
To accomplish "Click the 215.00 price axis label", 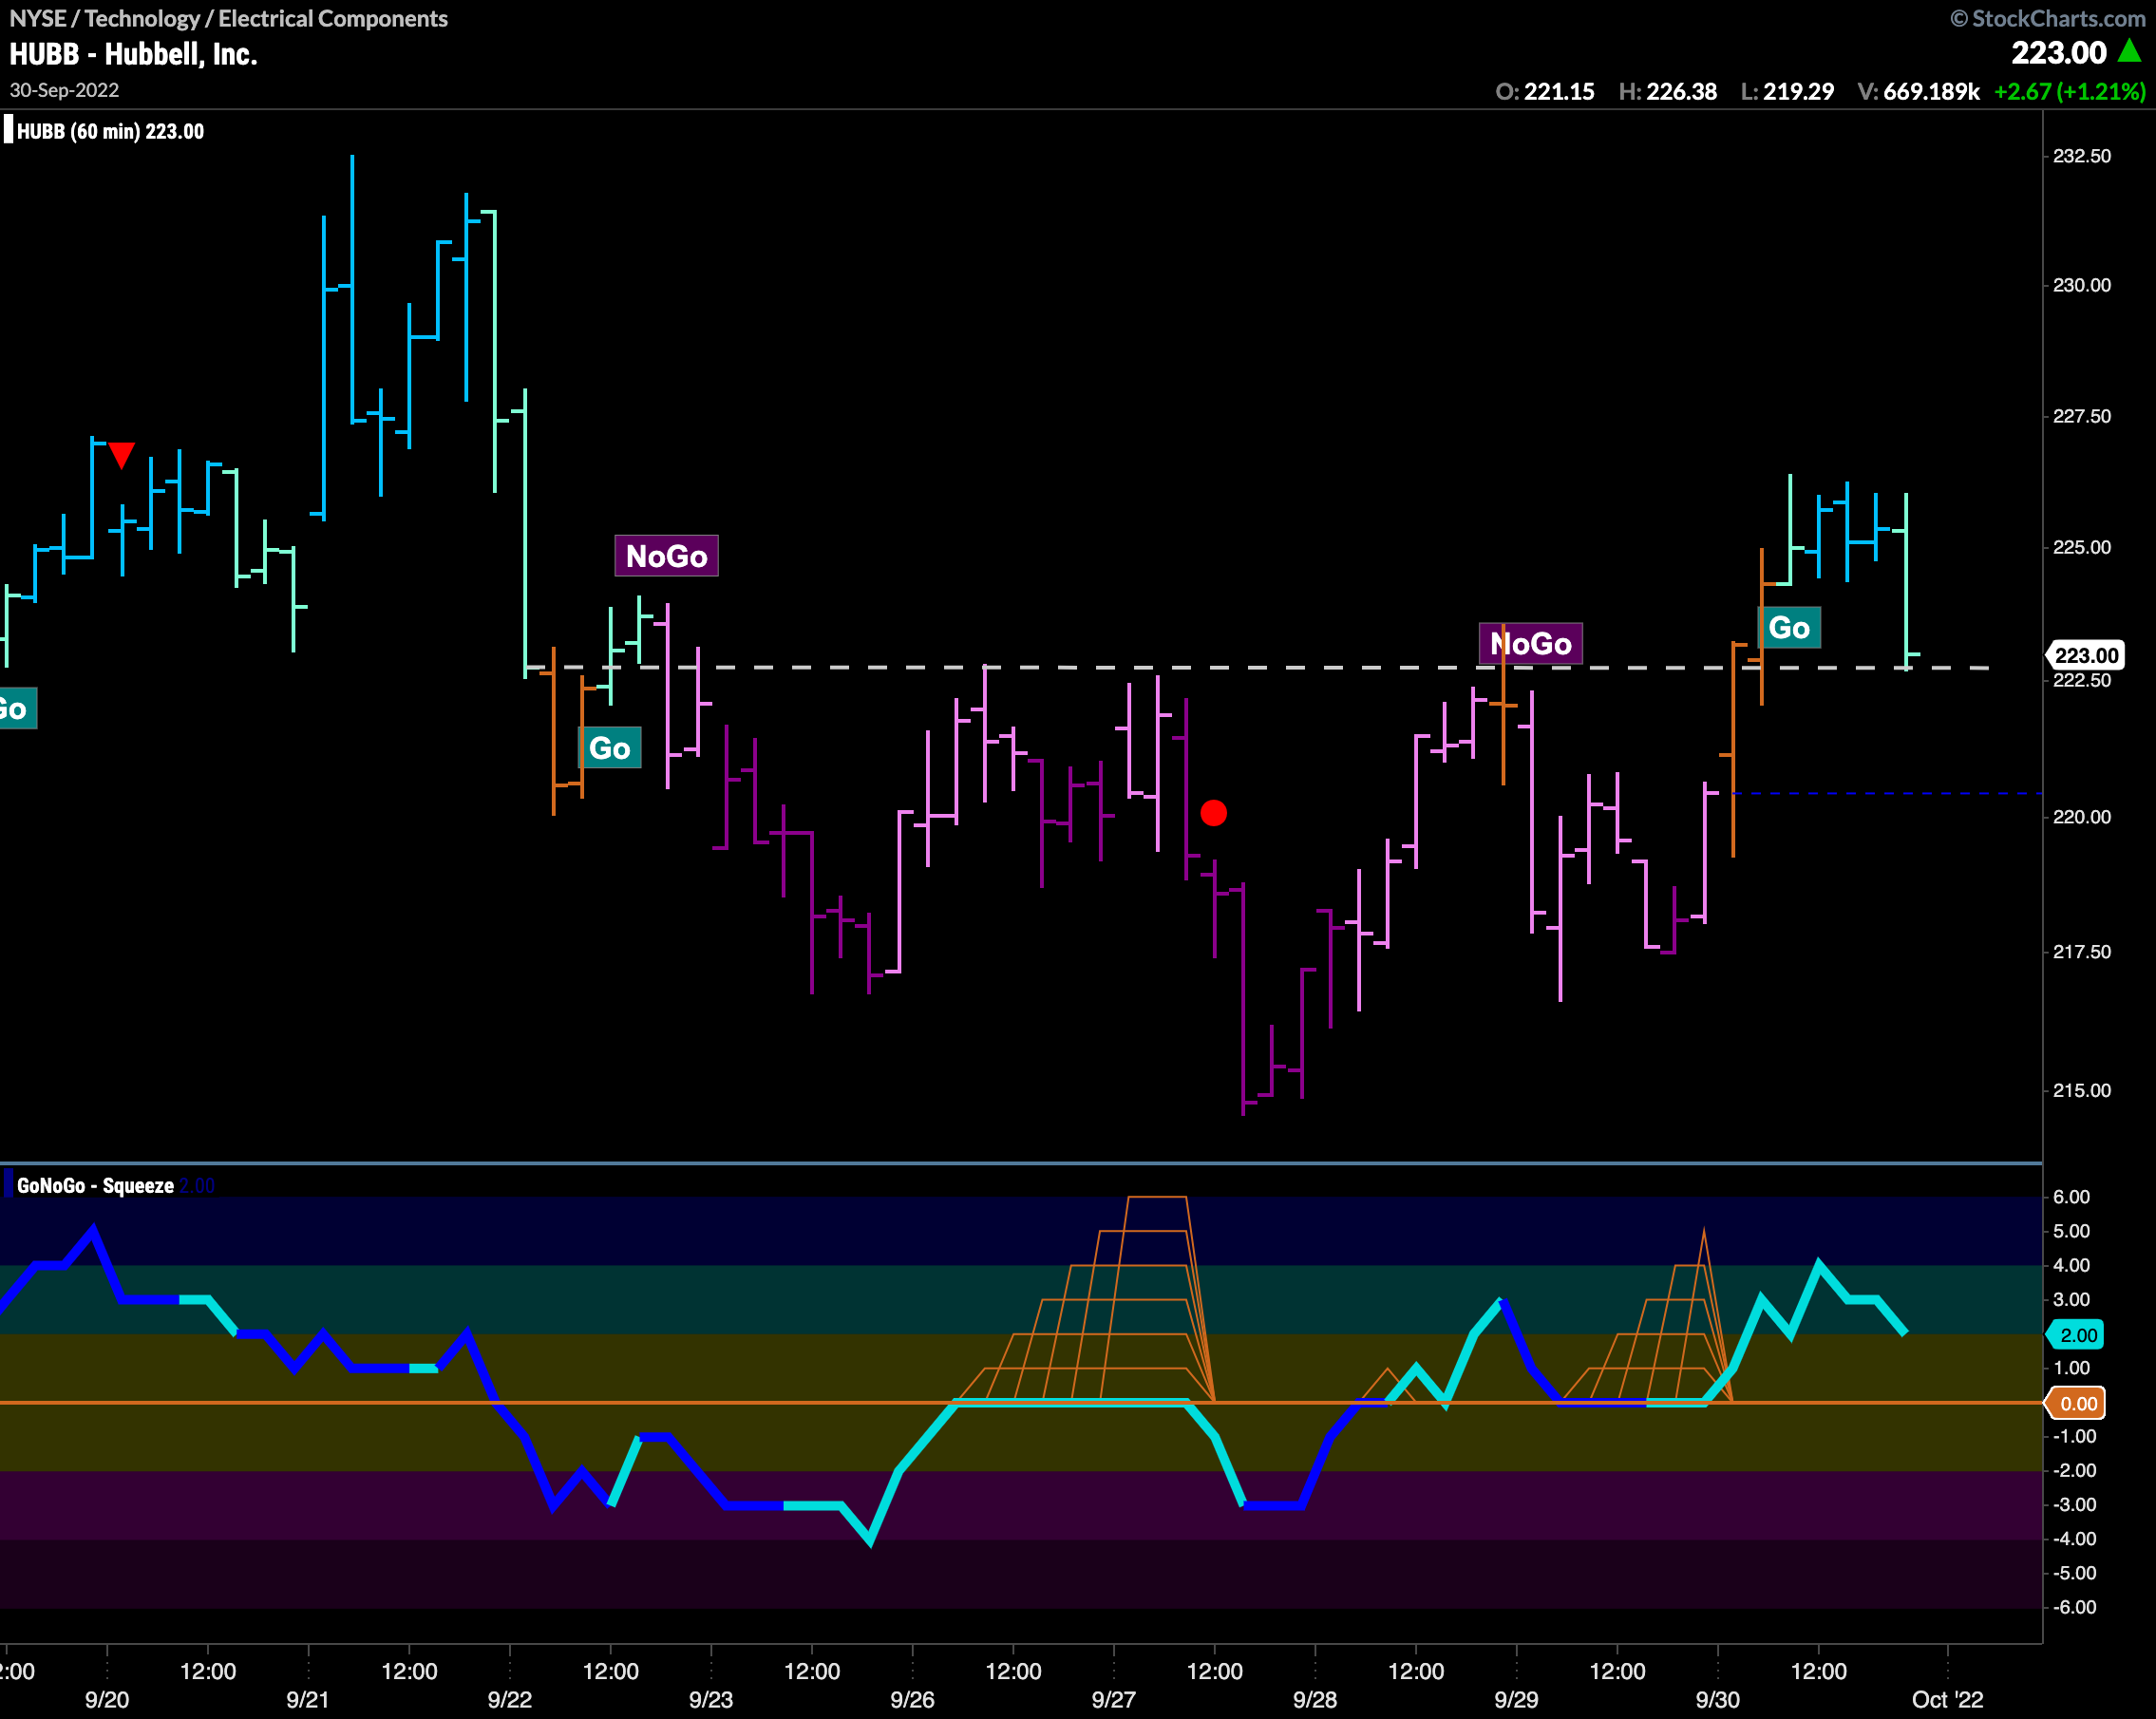I will [2082, 1090].
